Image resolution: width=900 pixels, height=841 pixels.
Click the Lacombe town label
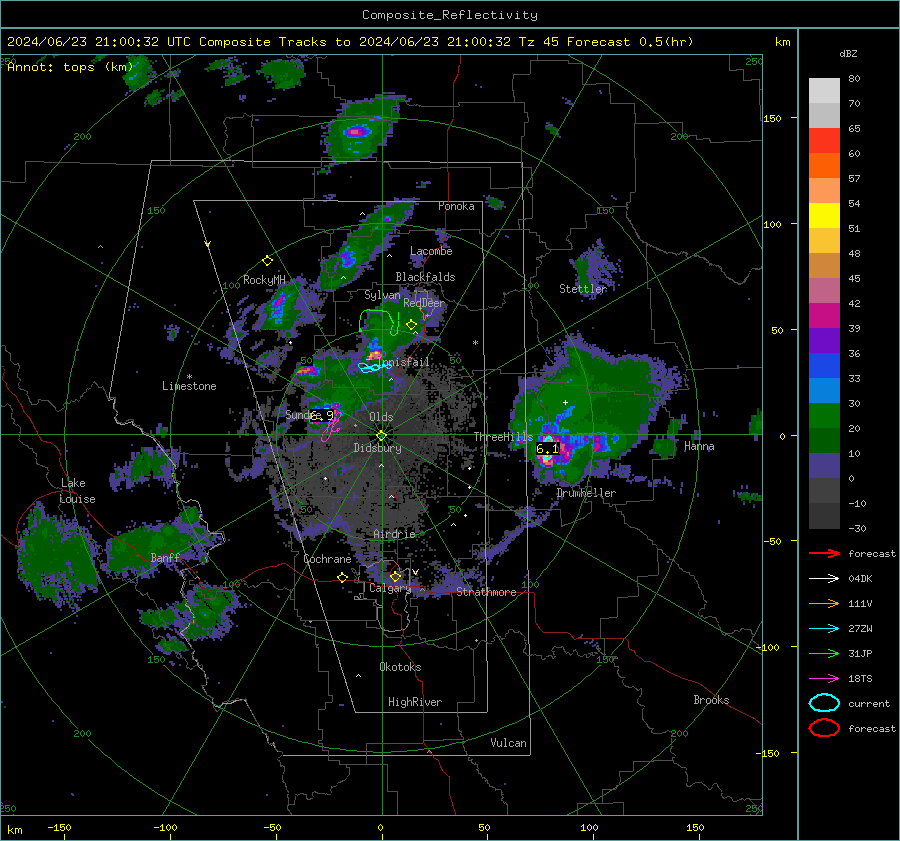pos(431,251)
